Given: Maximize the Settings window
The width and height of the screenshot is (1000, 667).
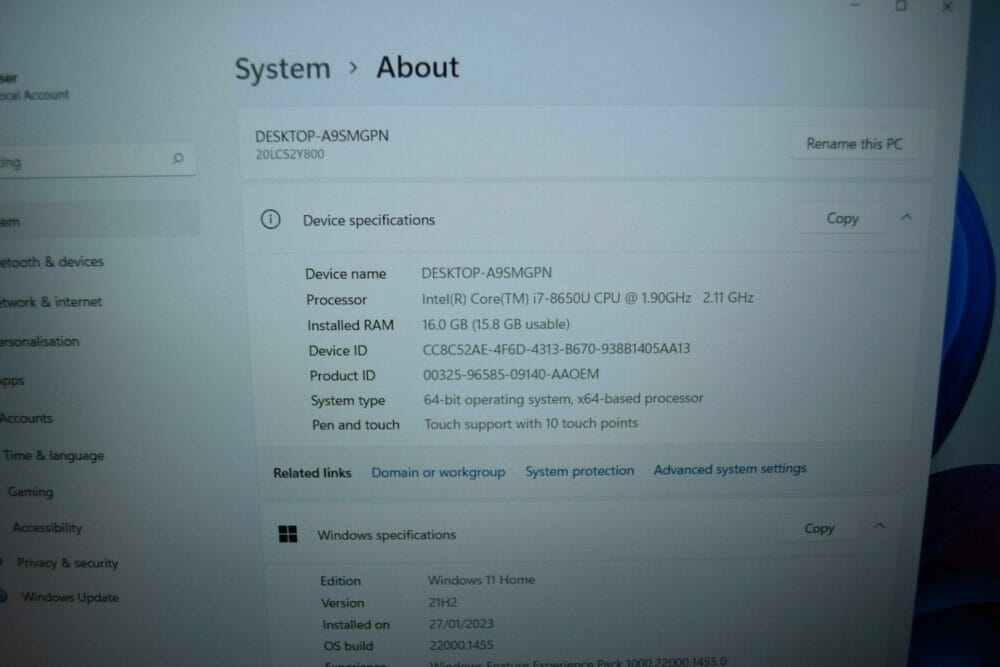Looking at the screenshot, I should pos(901,6).
